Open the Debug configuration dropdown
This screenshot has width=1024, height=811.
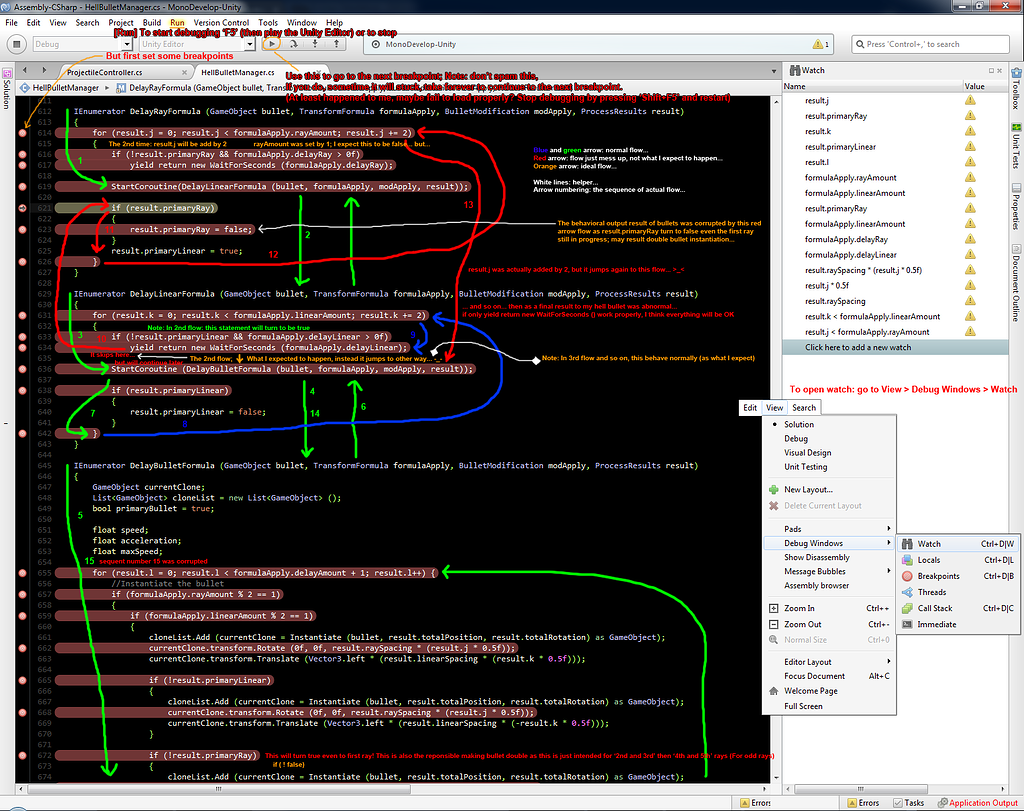[x=84, y=43]
